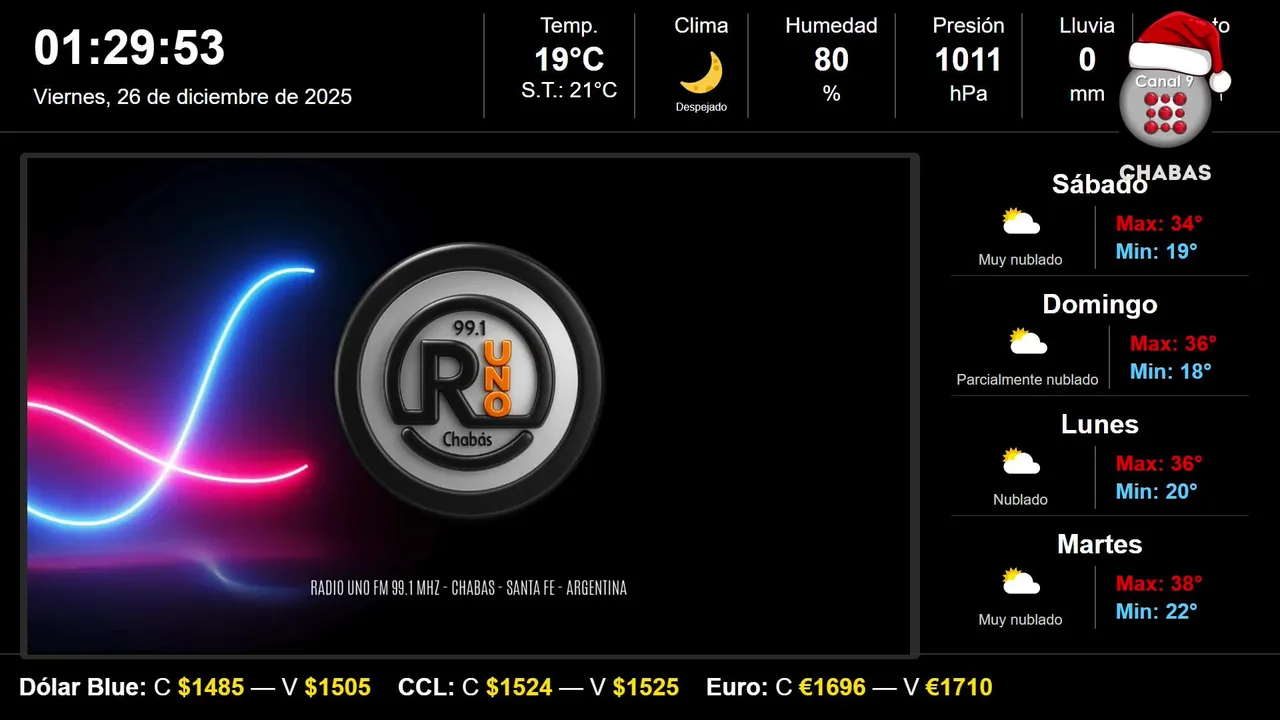Click the CCL label
The height and width of the screenshot is (720, 1280).
coord(426,687)
